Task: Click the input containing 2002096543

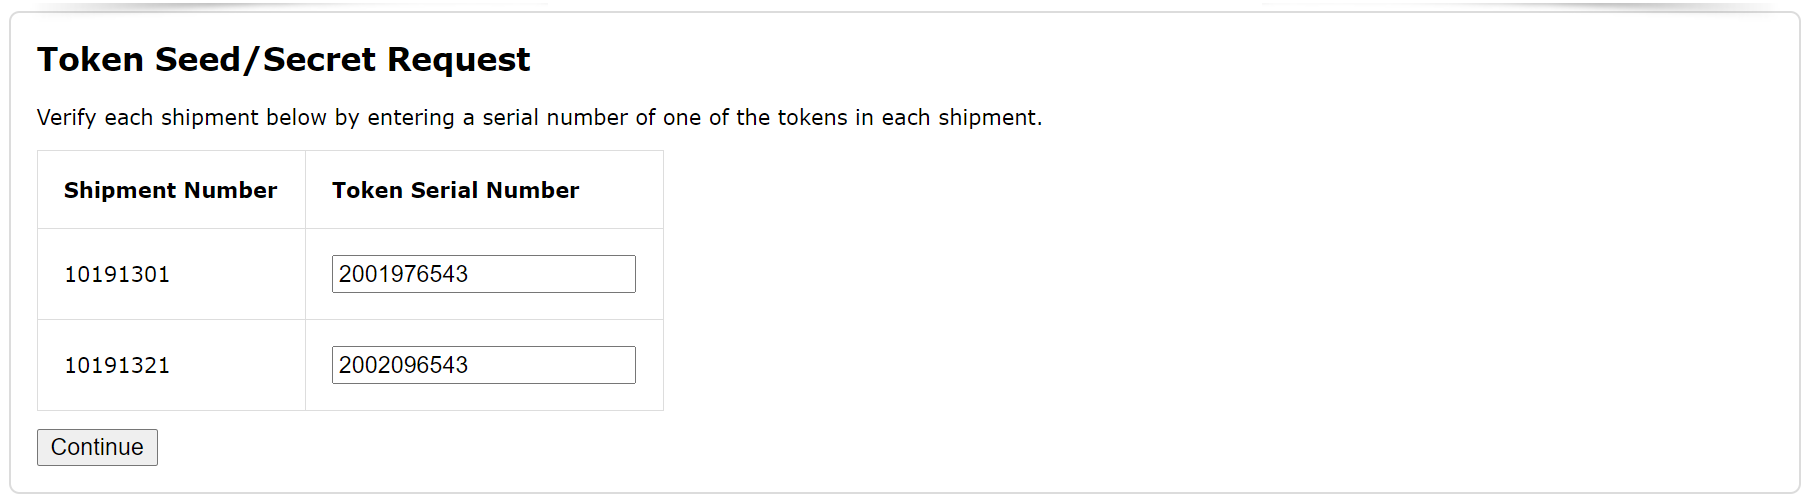Action: [483, 365]
